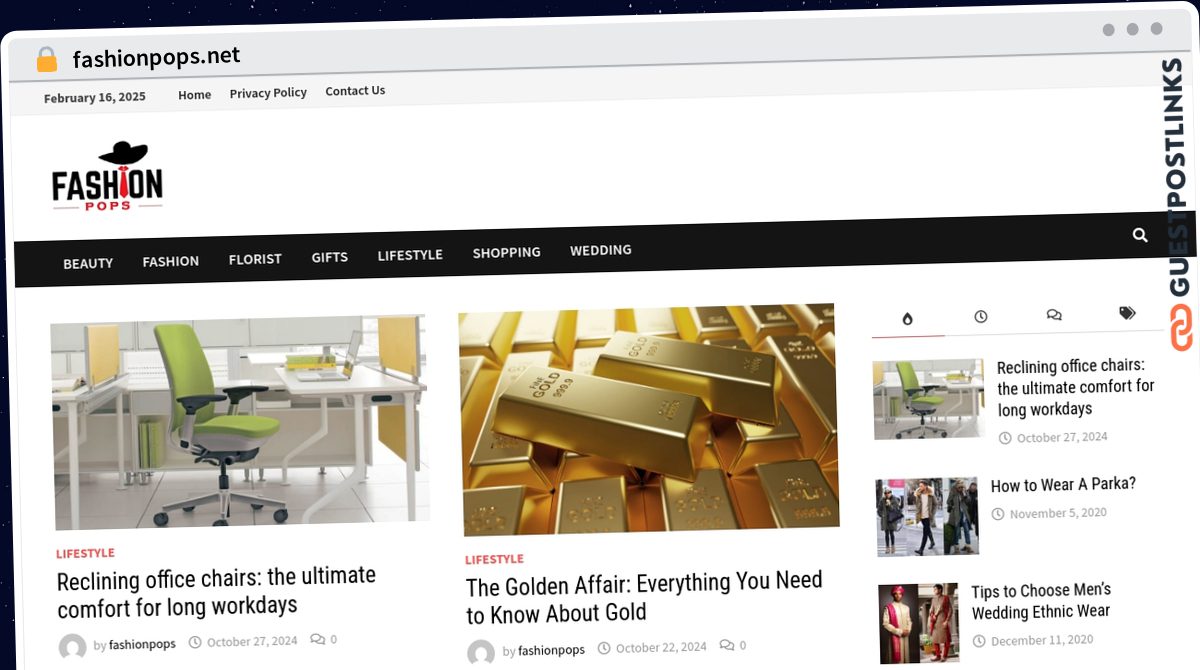Click October 27, 2024 date in the sidebar
Image resolution: width=1200 pixels, height=670 pixels.
[x=1062, y=437]
